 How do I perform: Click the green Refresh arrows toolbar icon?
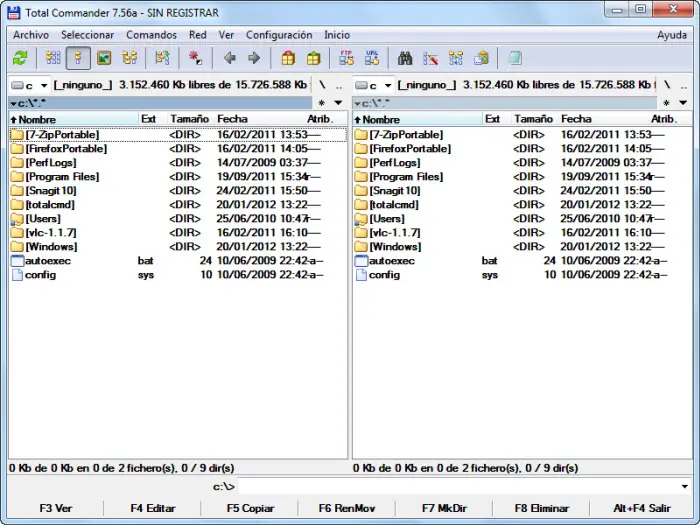coord(20,58)
